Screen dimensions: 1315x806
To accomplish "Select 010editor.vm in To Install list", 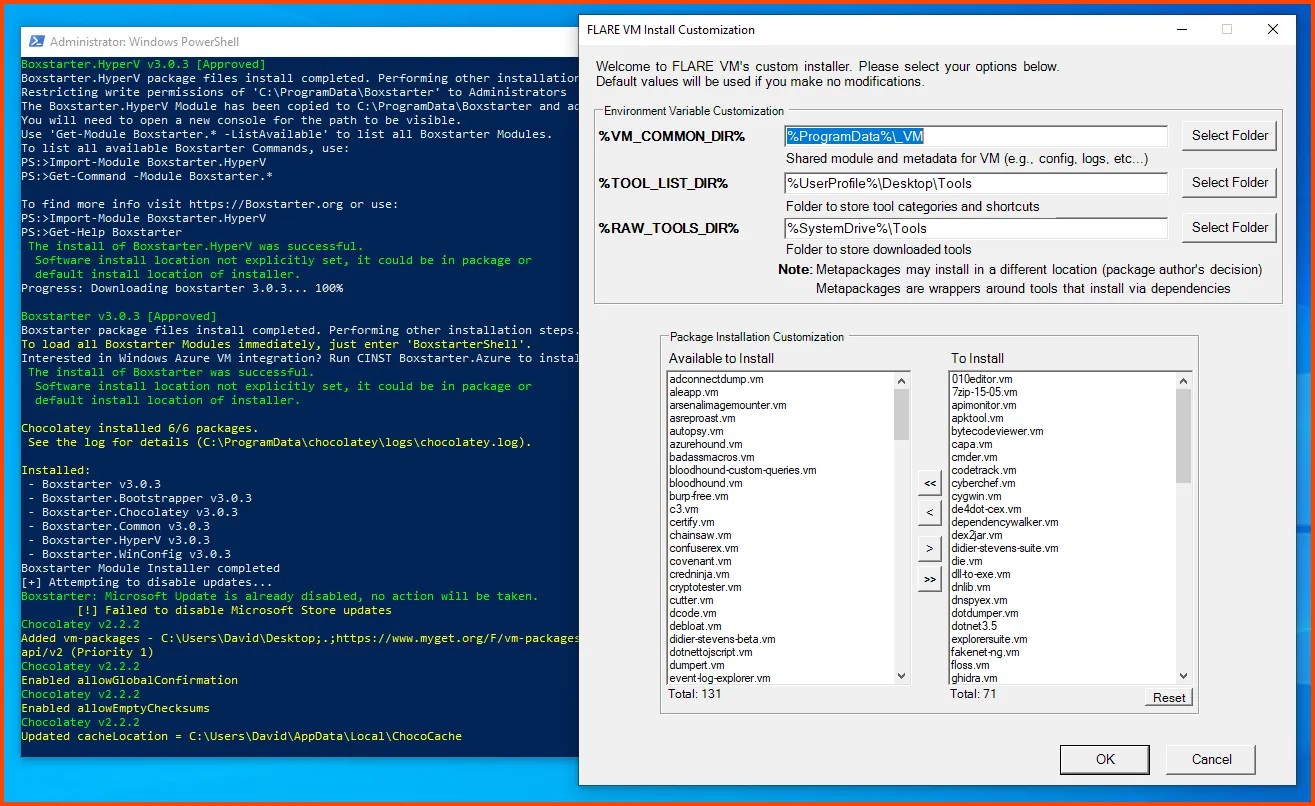I will (x=982, y=380).
